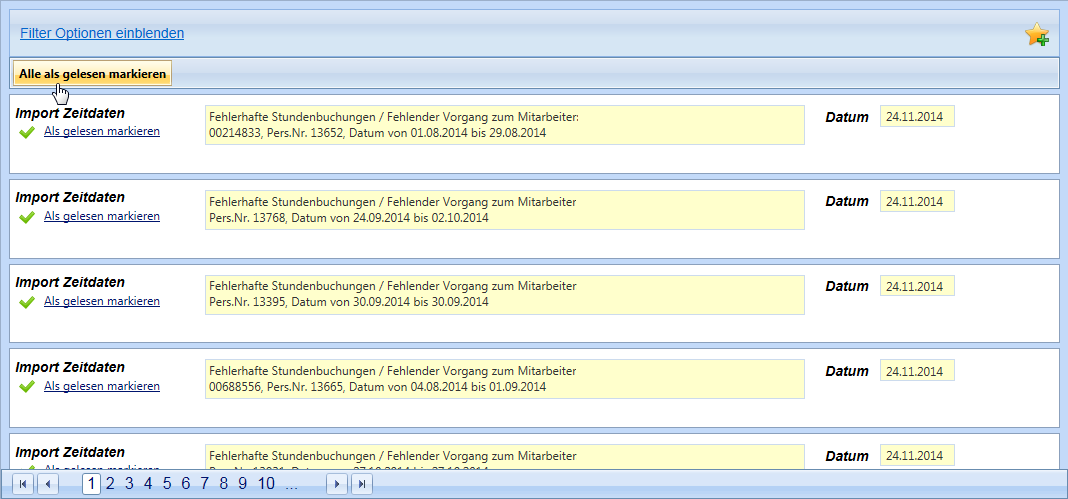
Task: Click the pager ellipsis for more pages
Action: [x=292, y=484]
